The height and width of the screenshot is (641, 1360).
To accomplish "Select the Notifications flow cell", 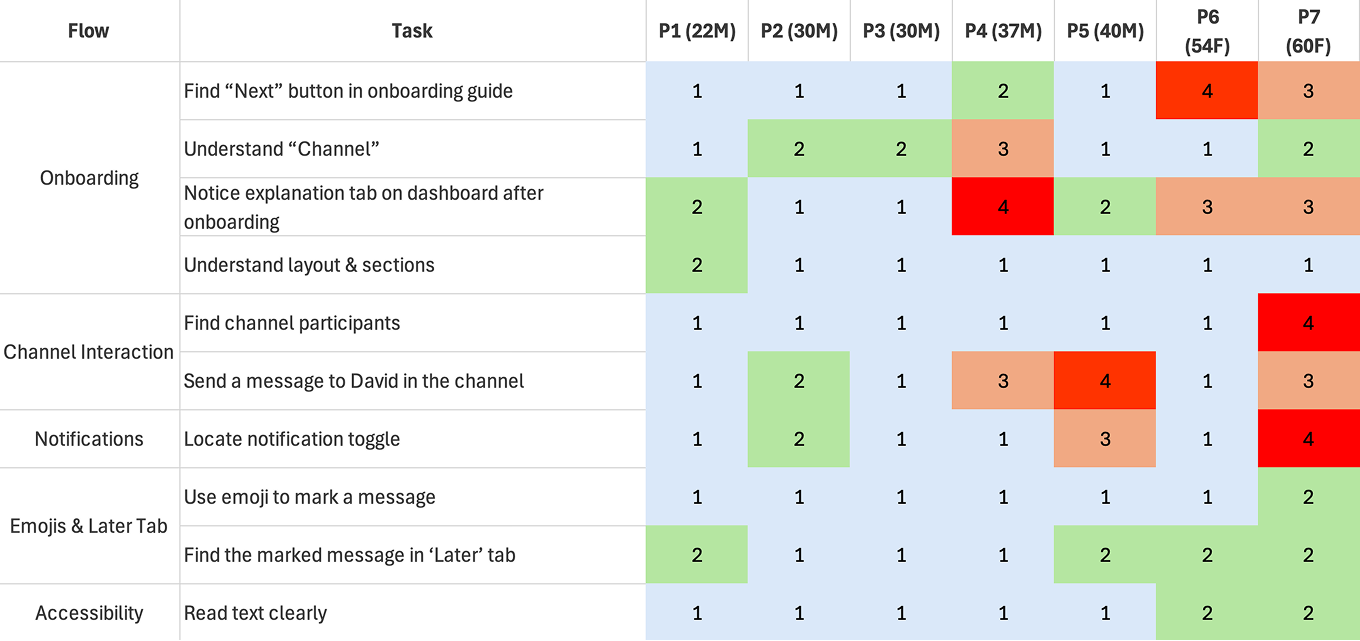I will pos(89,439).
